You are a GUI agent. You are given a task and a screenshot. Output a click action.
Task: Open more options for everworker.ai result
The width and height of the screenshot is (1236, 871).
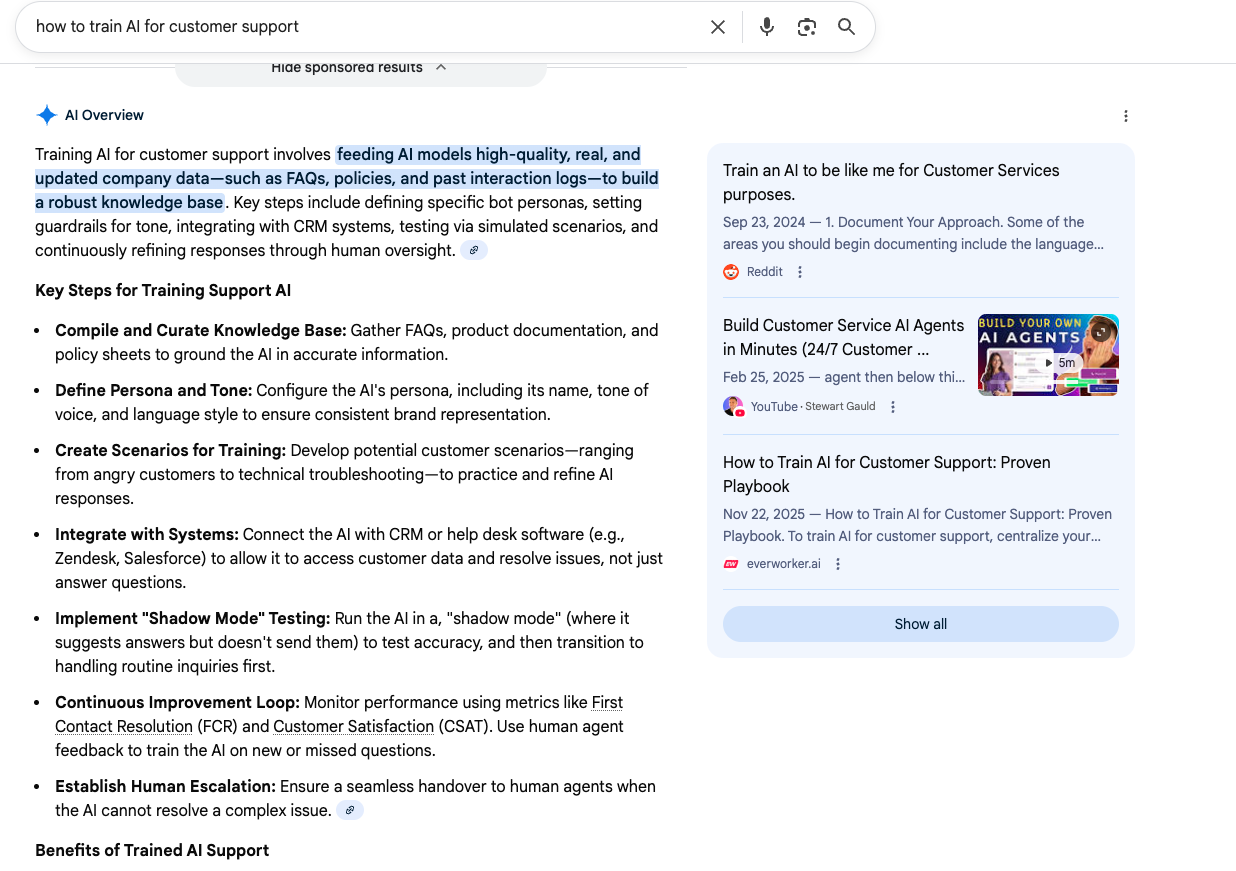838,564
